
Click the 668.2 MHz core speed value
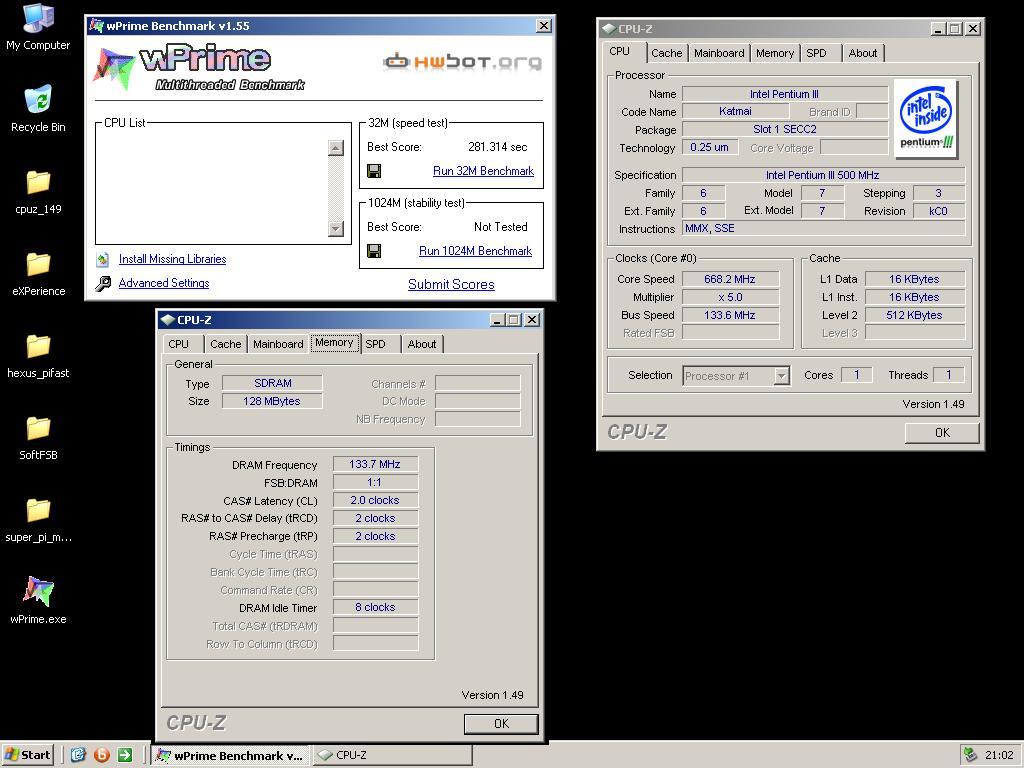coord(730,280)
